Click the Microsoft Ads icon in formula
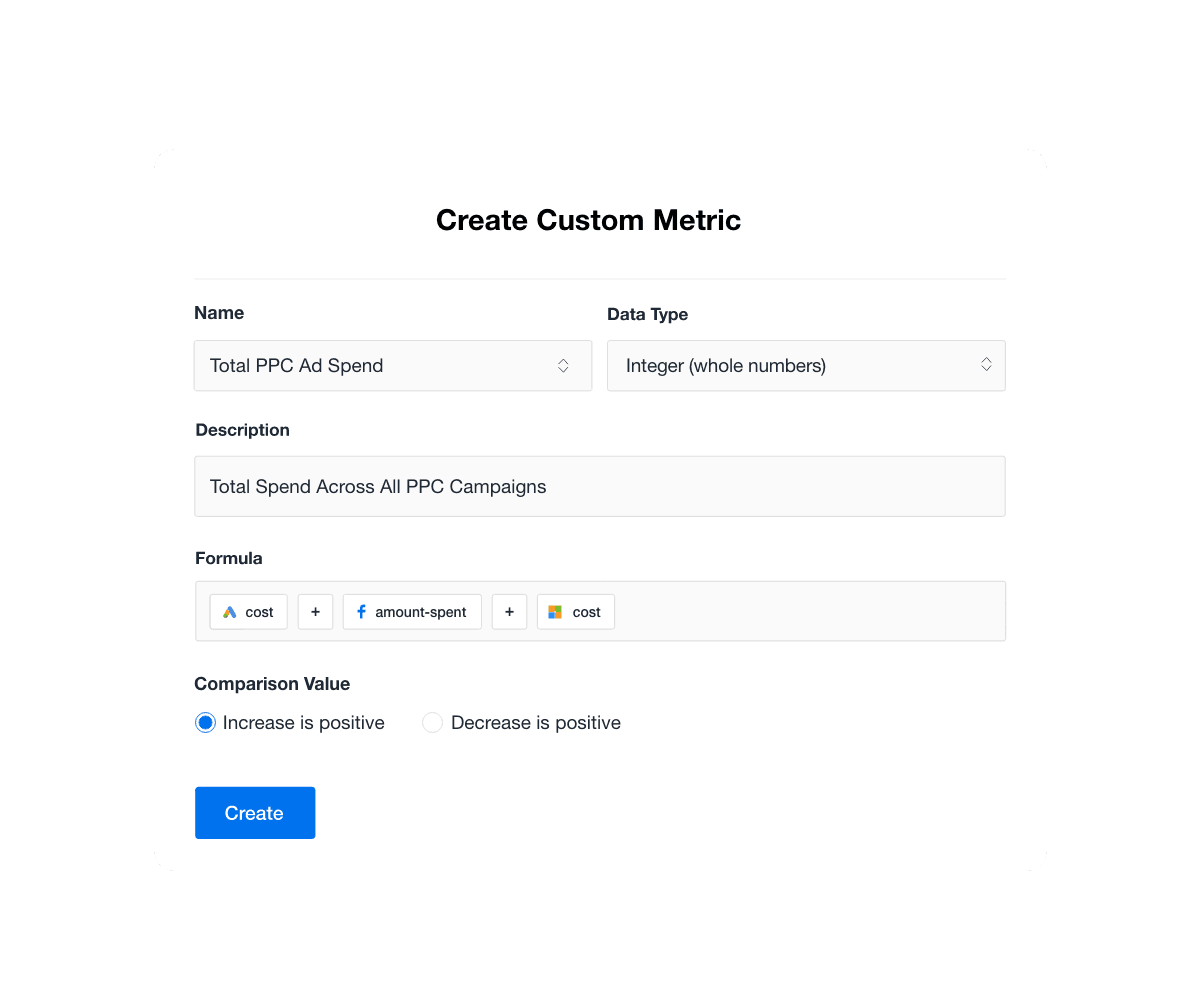 555,612
